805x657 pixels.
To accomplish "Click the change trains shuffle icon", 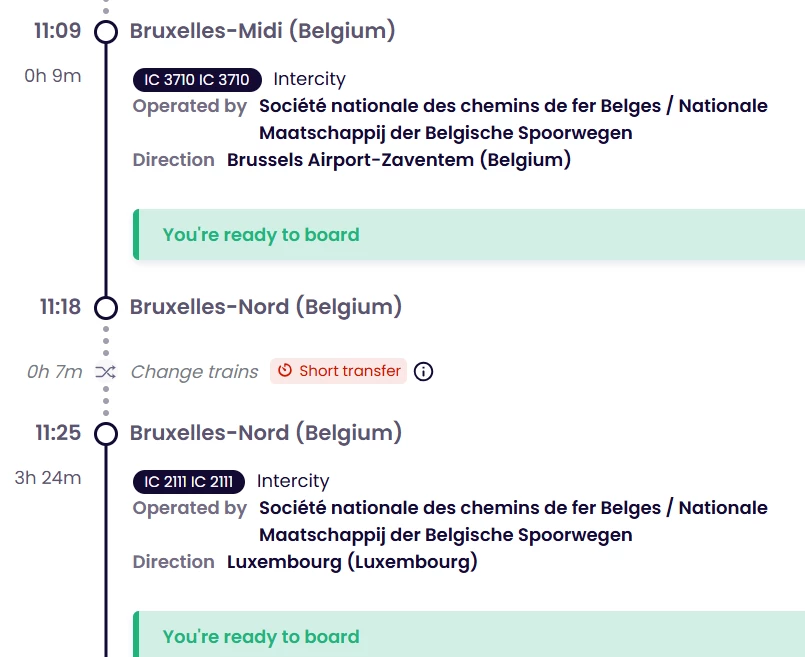I will [x=106, y=372].
